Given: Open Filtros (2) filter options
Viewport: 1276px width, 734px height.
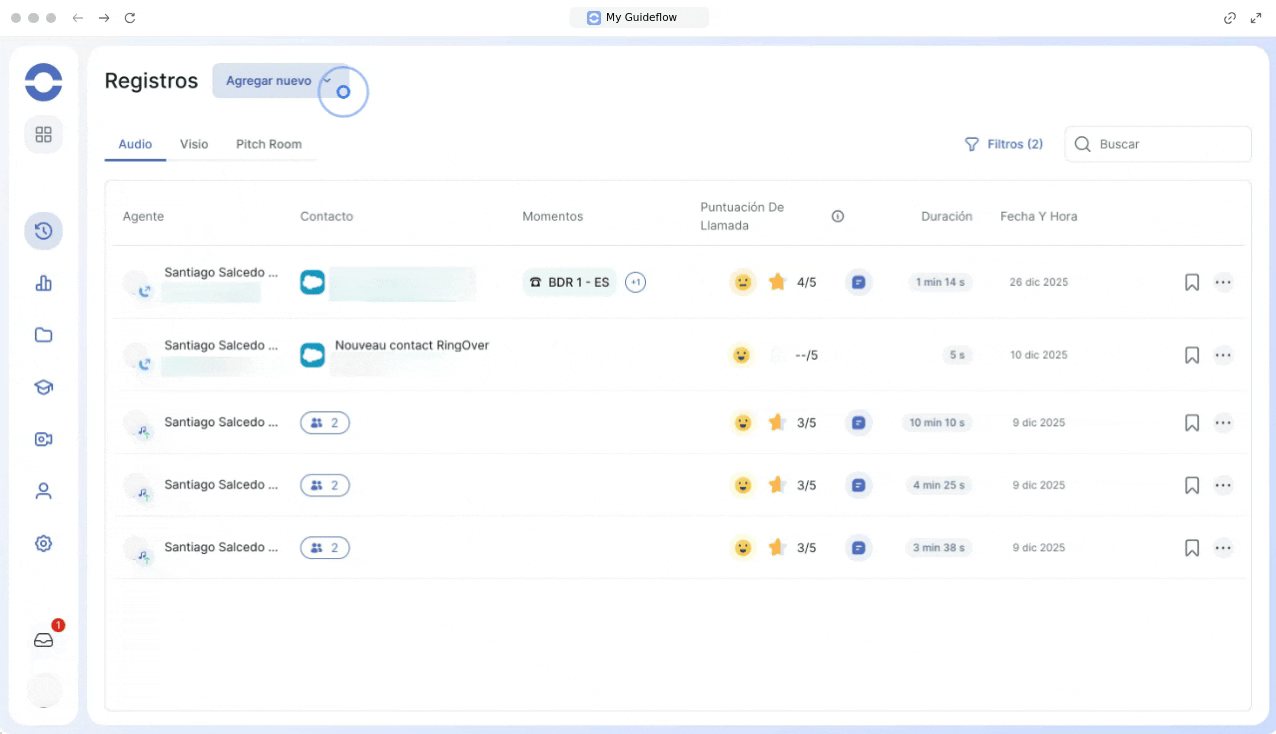Looking at the screenshot, I should click(1003, 144).
